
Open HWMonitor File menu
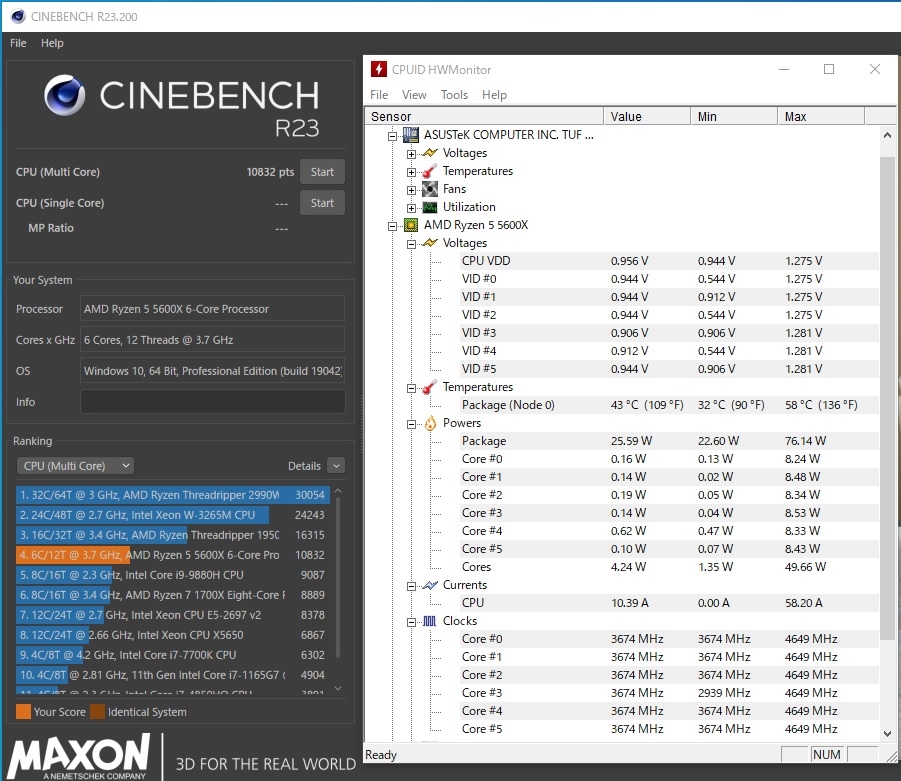coord(379,95)
